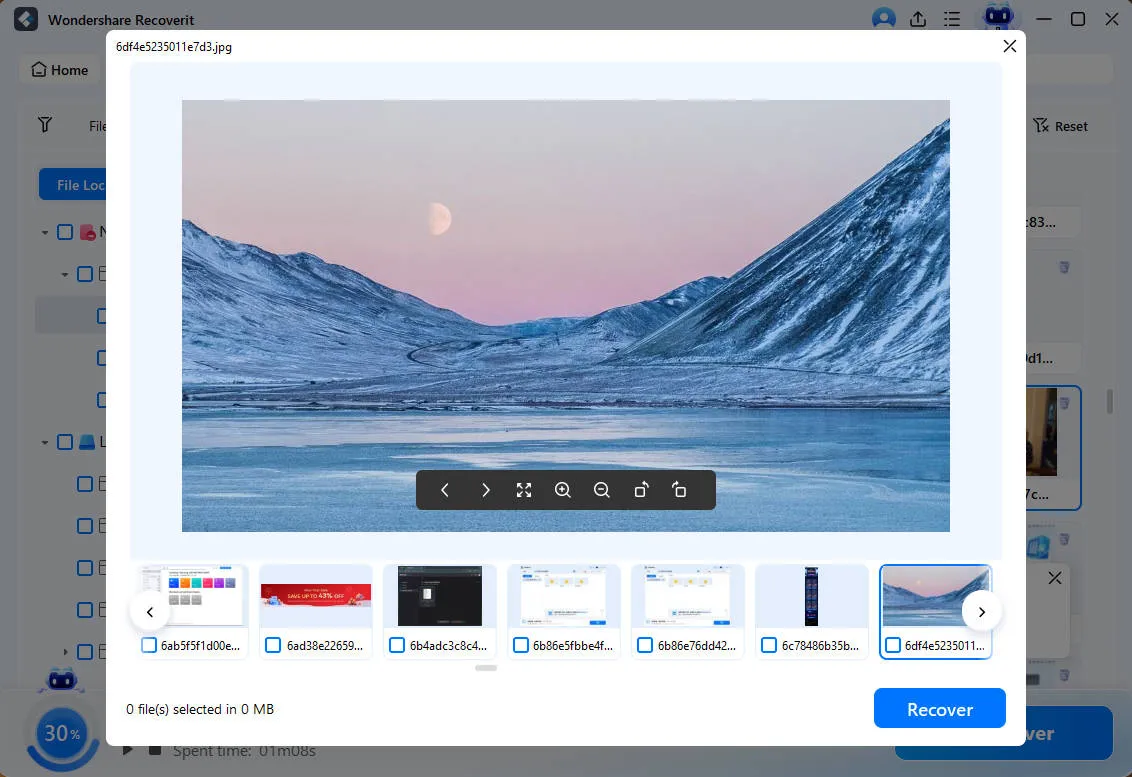
Task: Open the 6ad38e22659 thumbnail preview
Action: point(315,597)
